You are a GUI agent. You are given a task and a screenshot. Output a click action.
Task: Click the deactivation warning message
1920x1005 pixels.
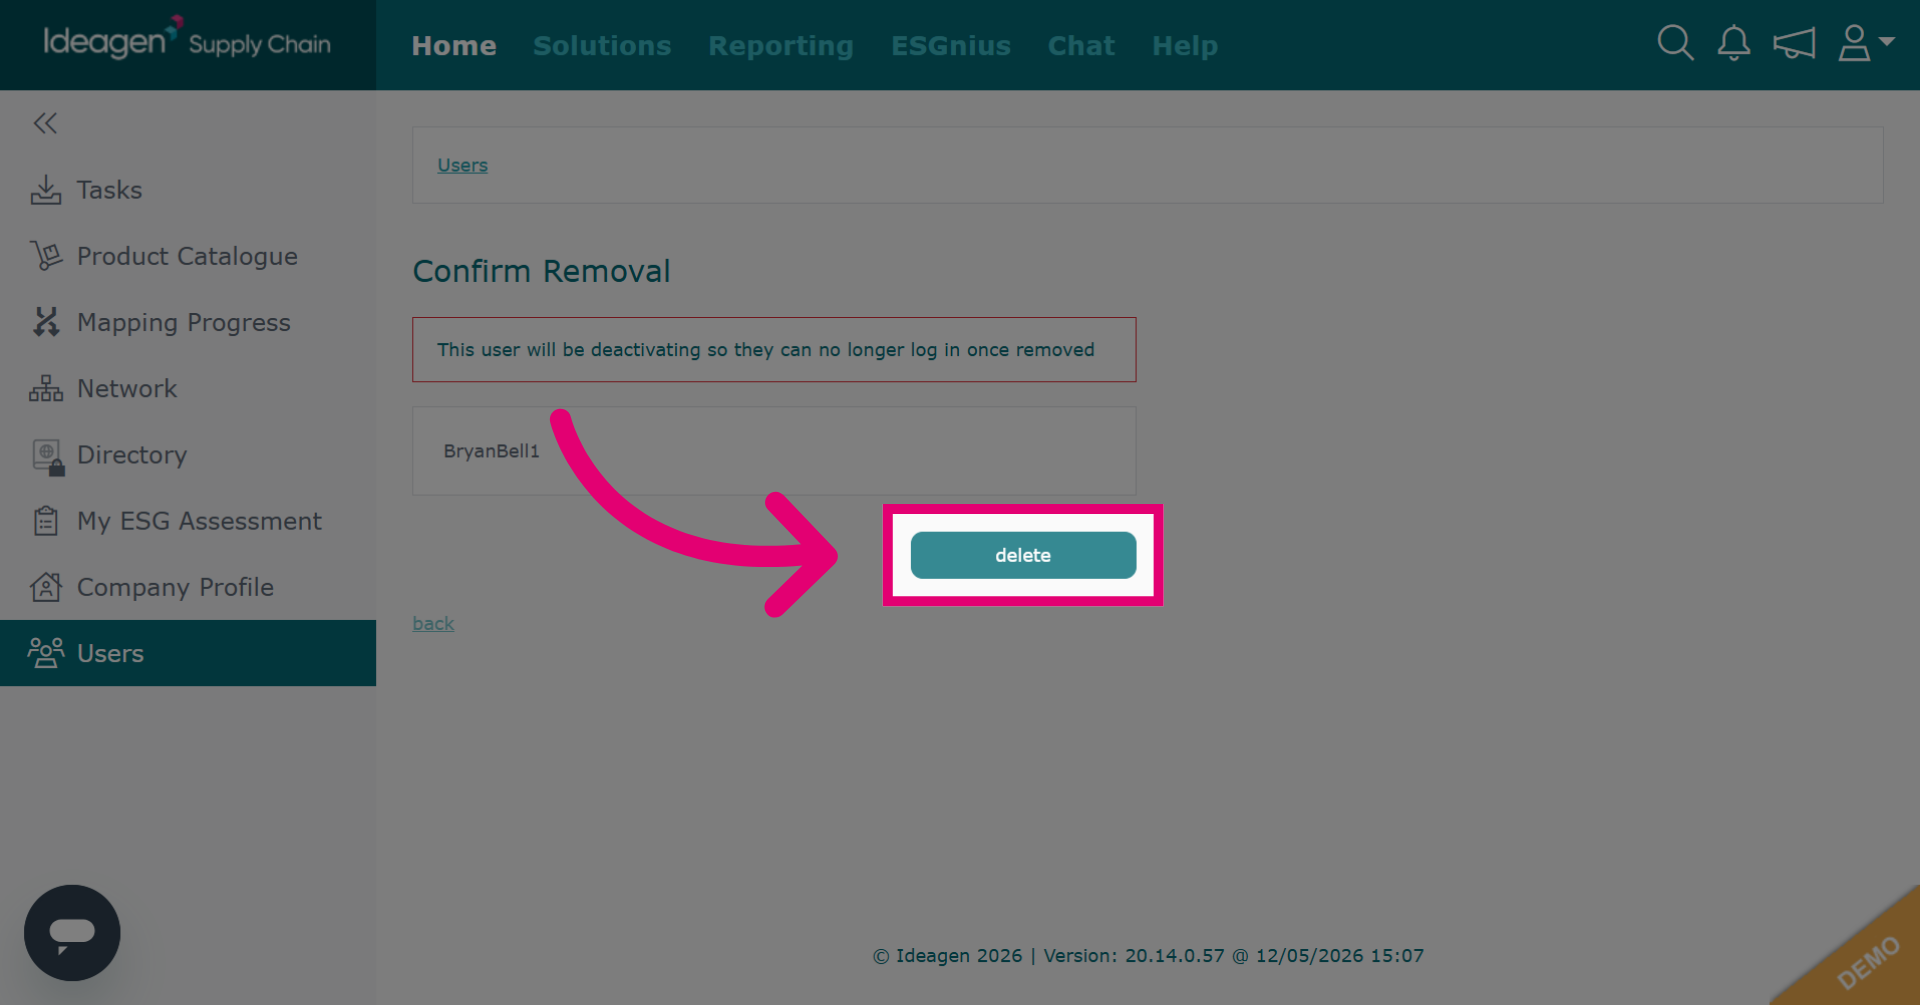coord(774,349)
